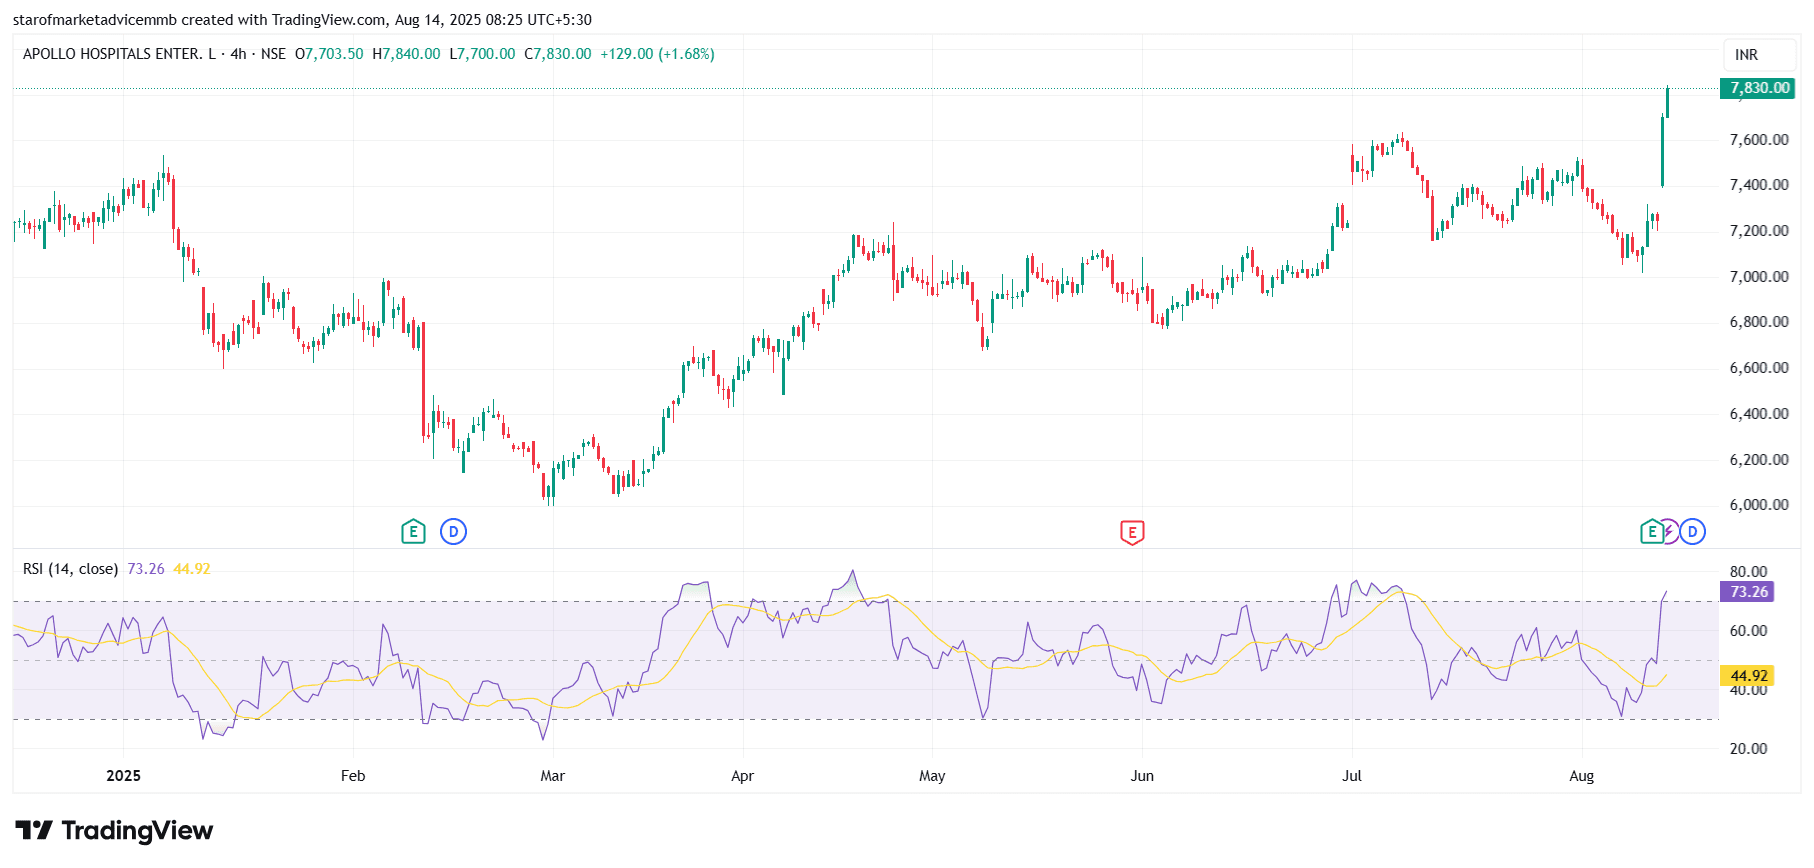
Task: Click the Aug label on time axis
Action: [x=1582, y=776]
